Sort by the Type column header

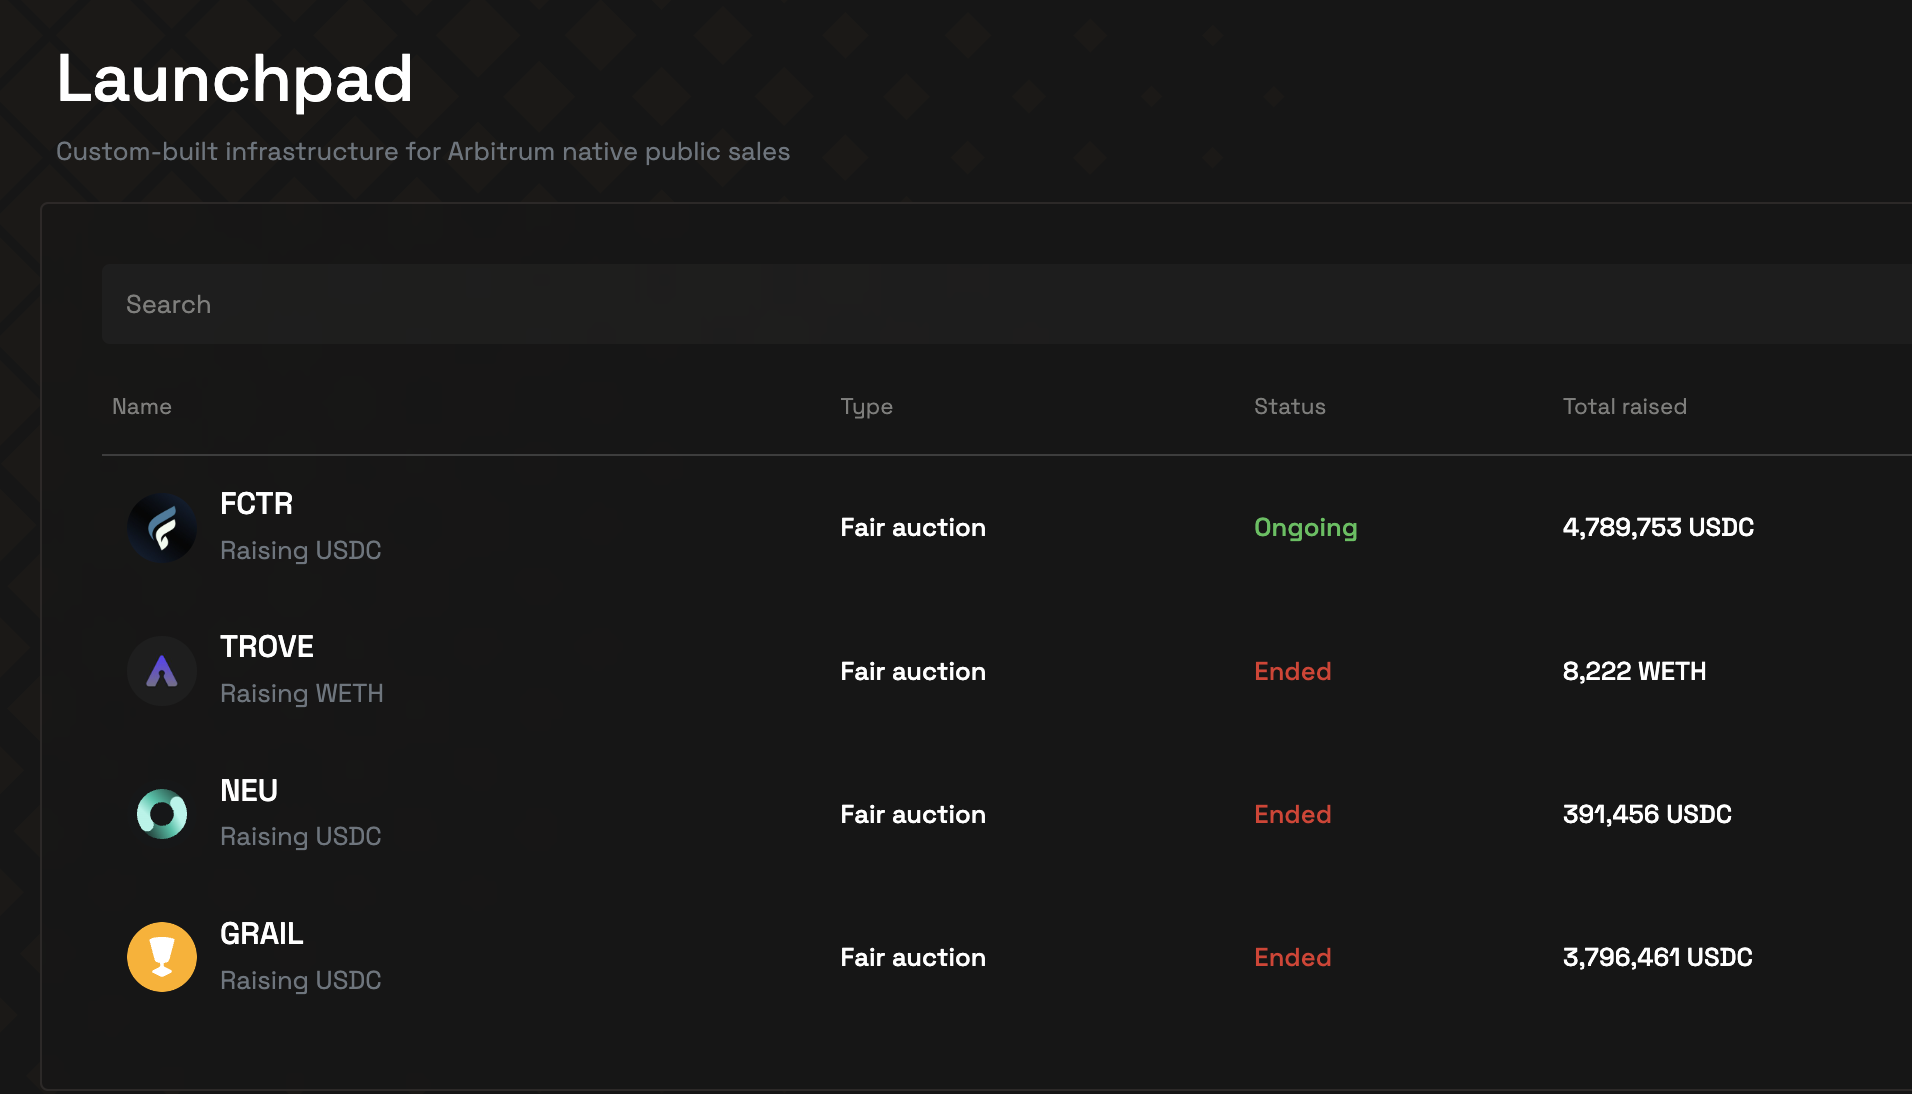pyautogui.click(x=866, y=407)
